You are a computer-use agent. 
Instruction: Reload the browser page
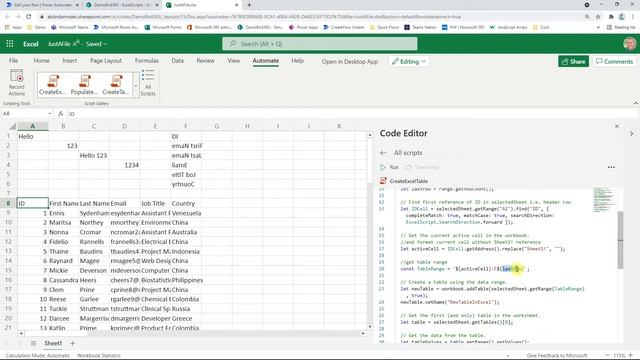[x=29, y=17]
